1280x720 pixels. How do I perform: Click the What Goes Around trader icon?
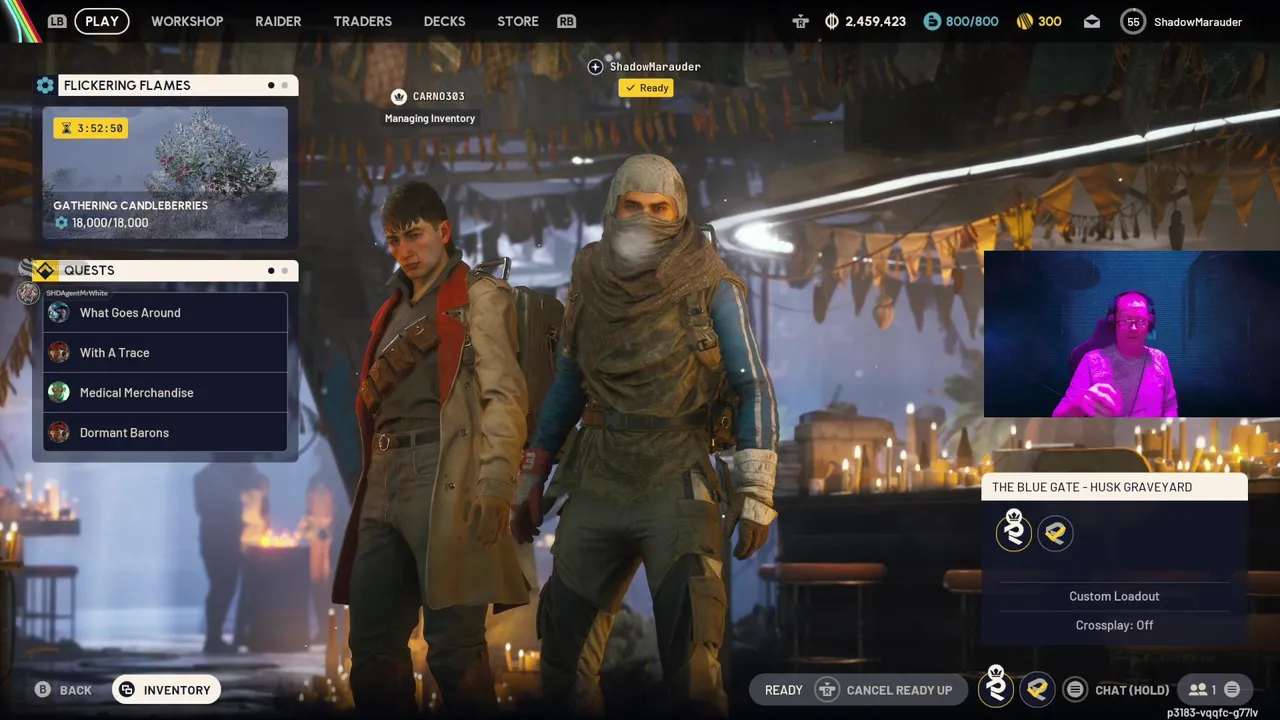pyautogui.click(x=59, y=313)
